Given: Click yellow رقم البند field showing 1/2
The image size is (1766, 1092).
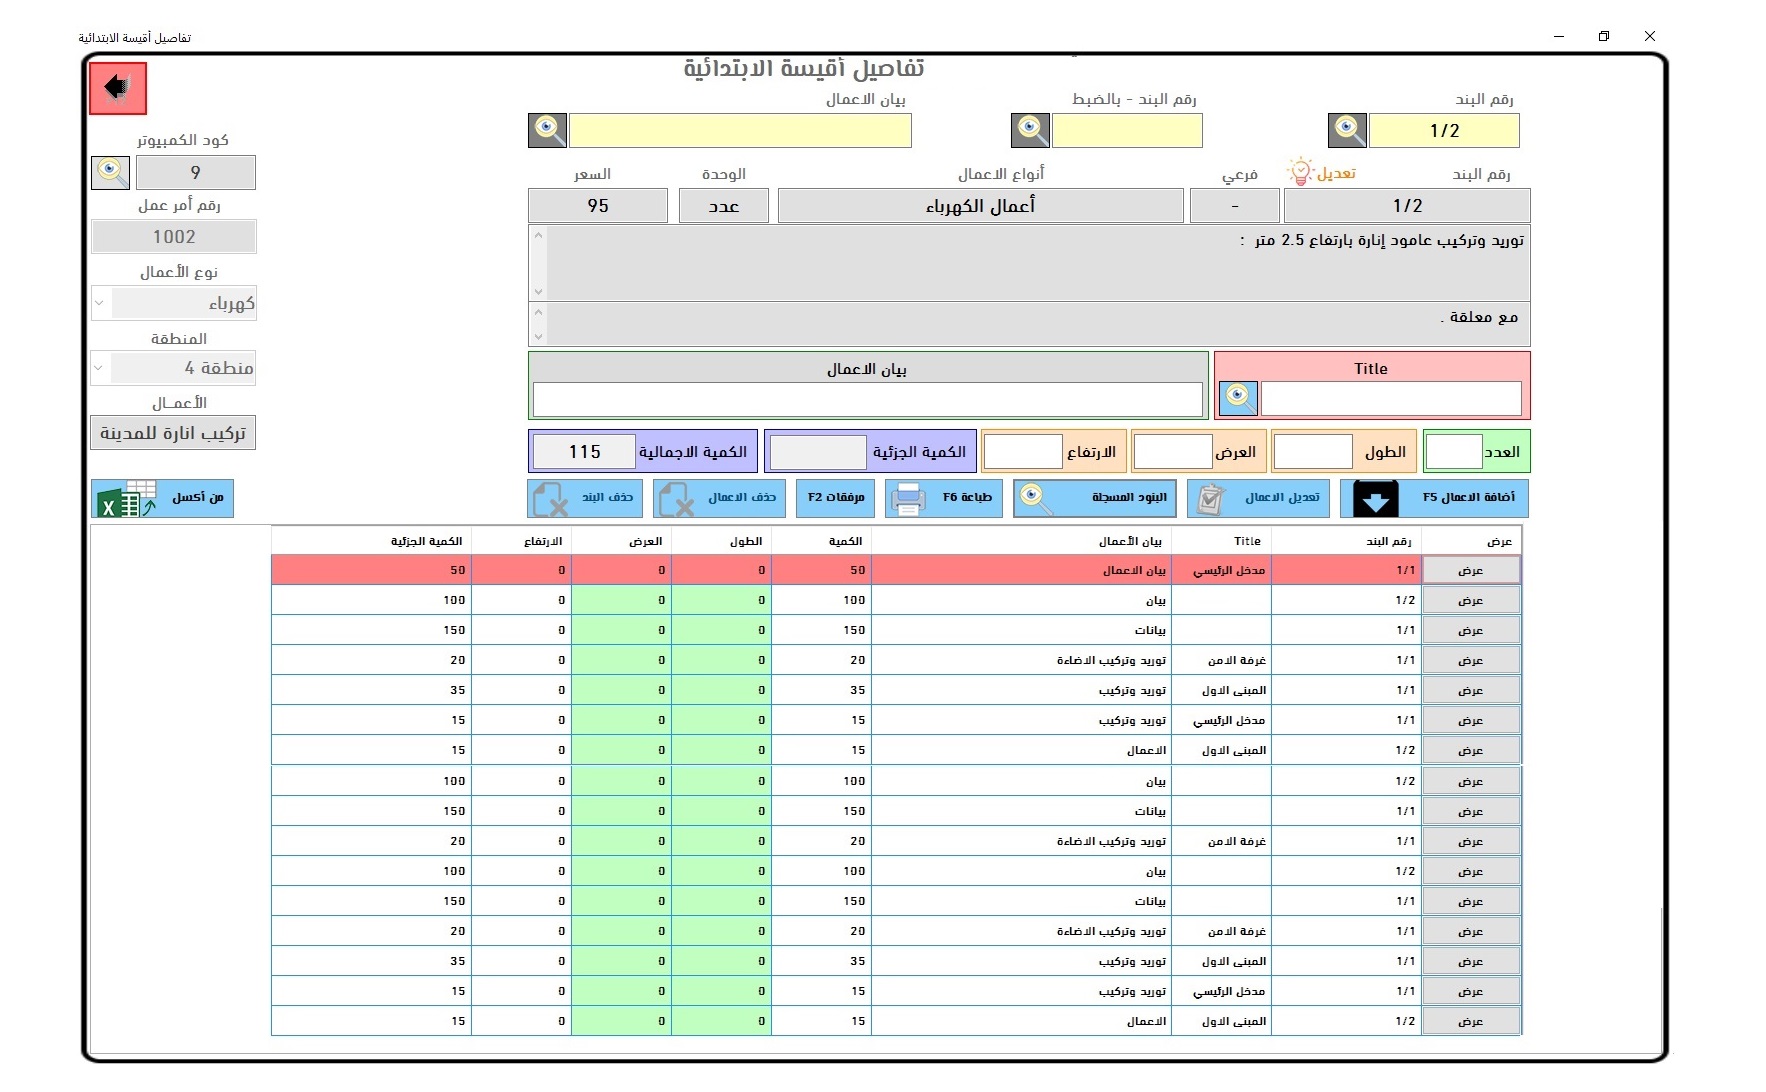Looking at the screenshot, I should click(1444, 130).
